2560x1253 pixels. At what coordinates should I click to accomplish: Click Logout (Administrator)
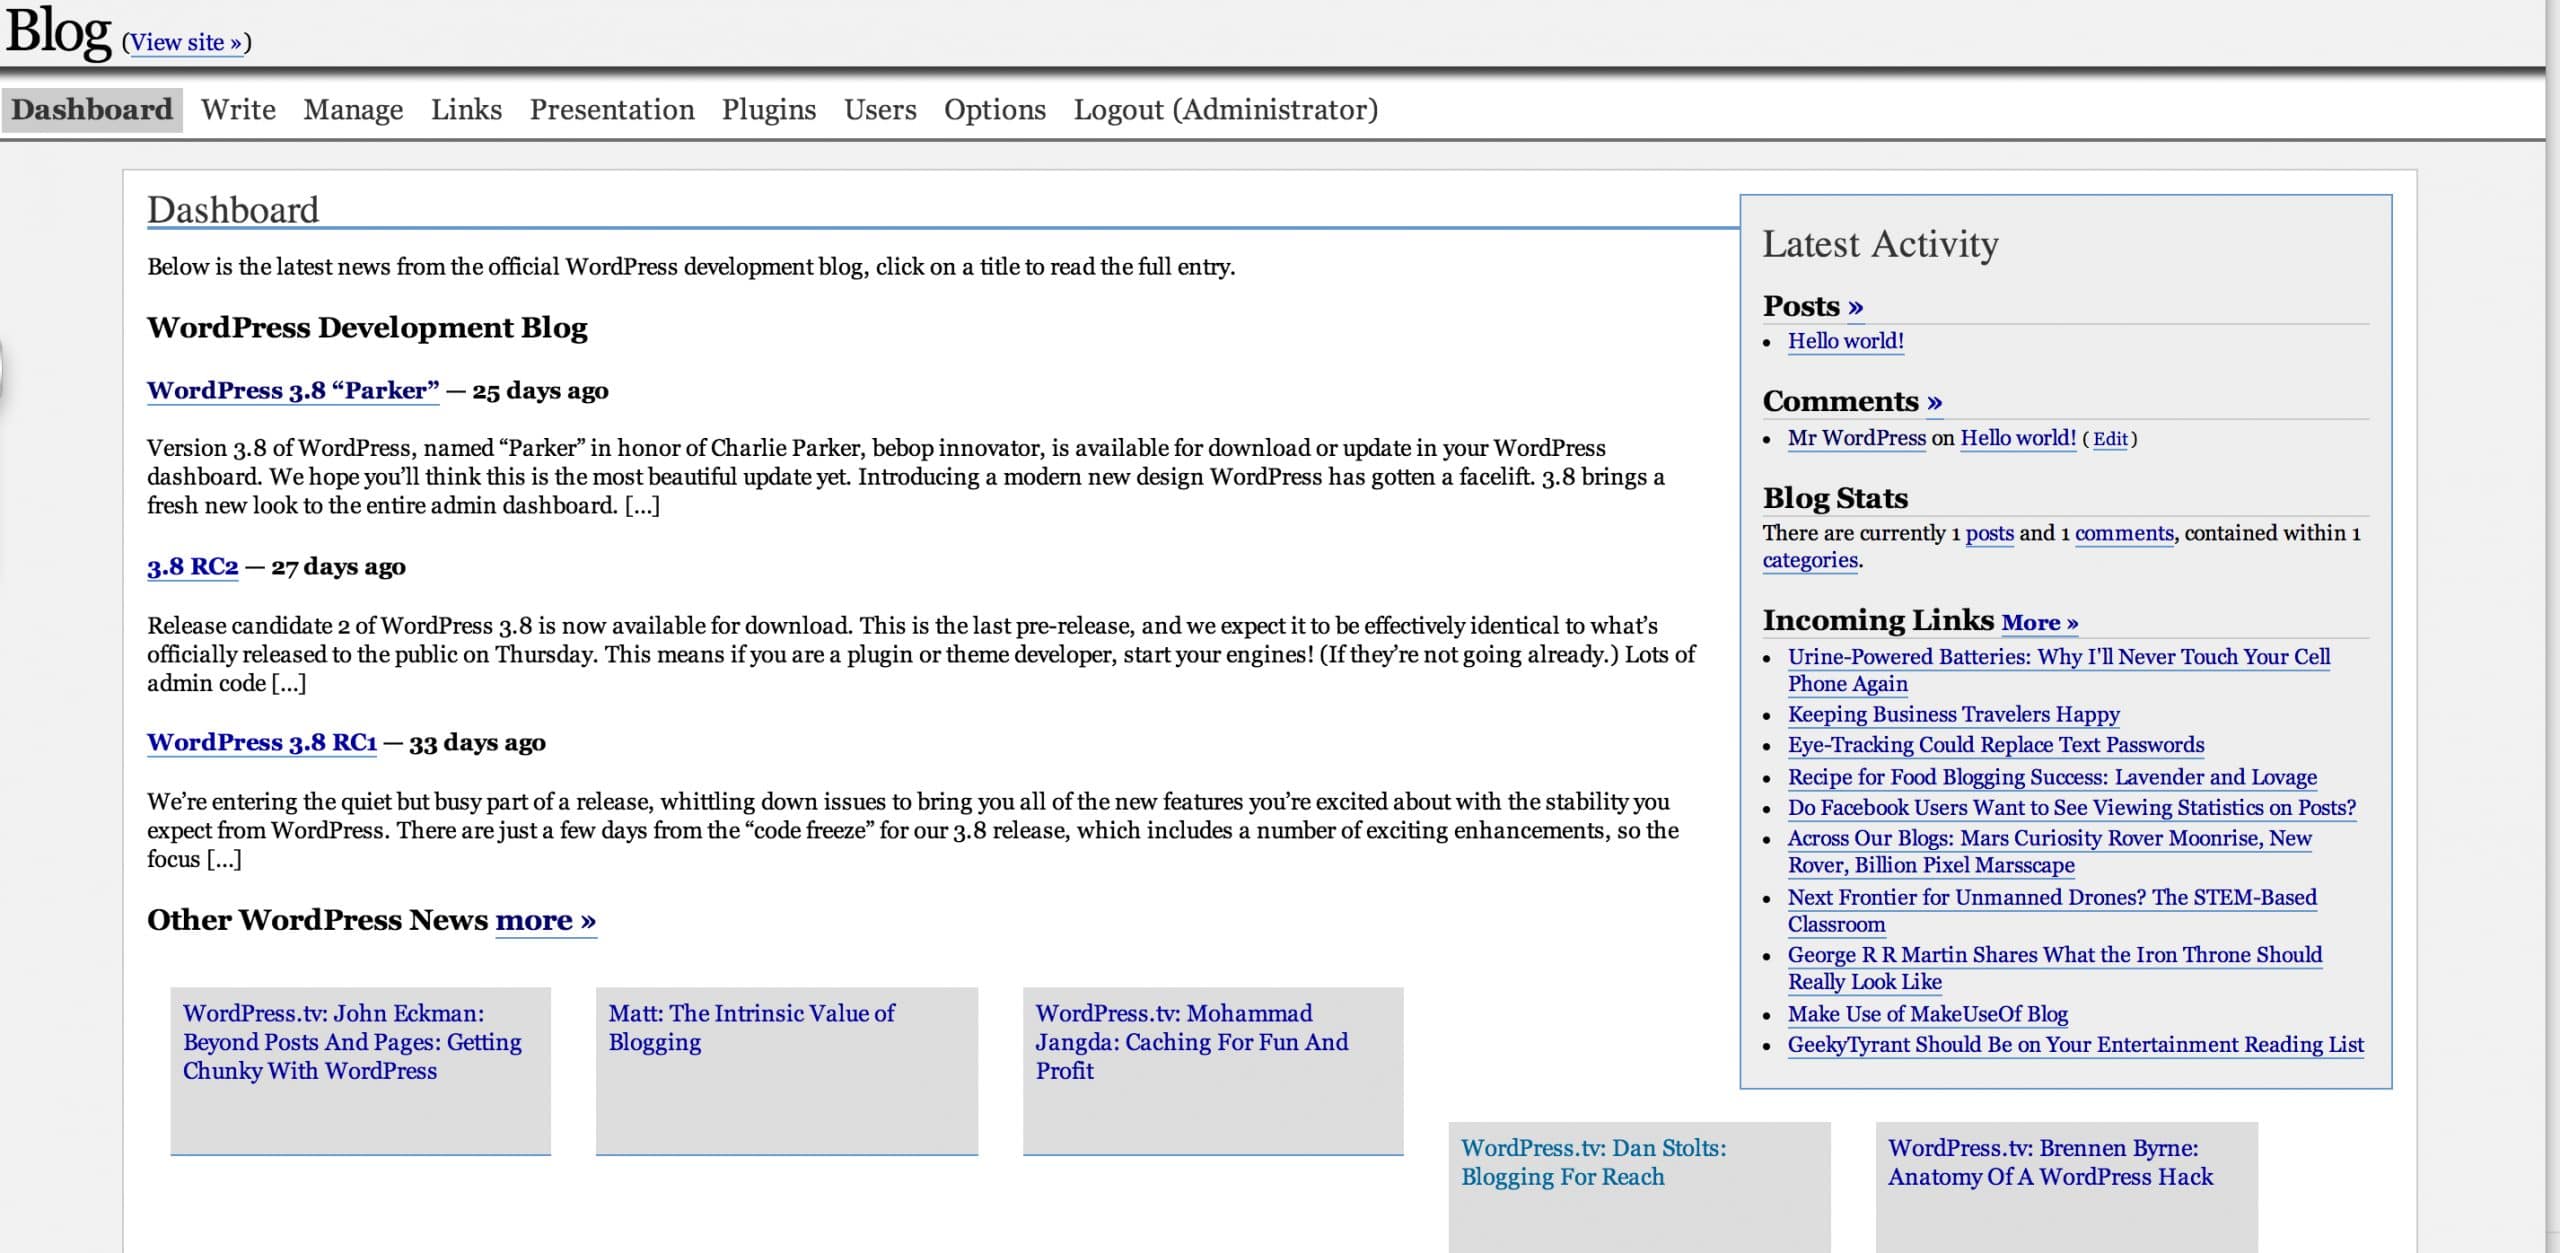click(x=1226, y=109)
